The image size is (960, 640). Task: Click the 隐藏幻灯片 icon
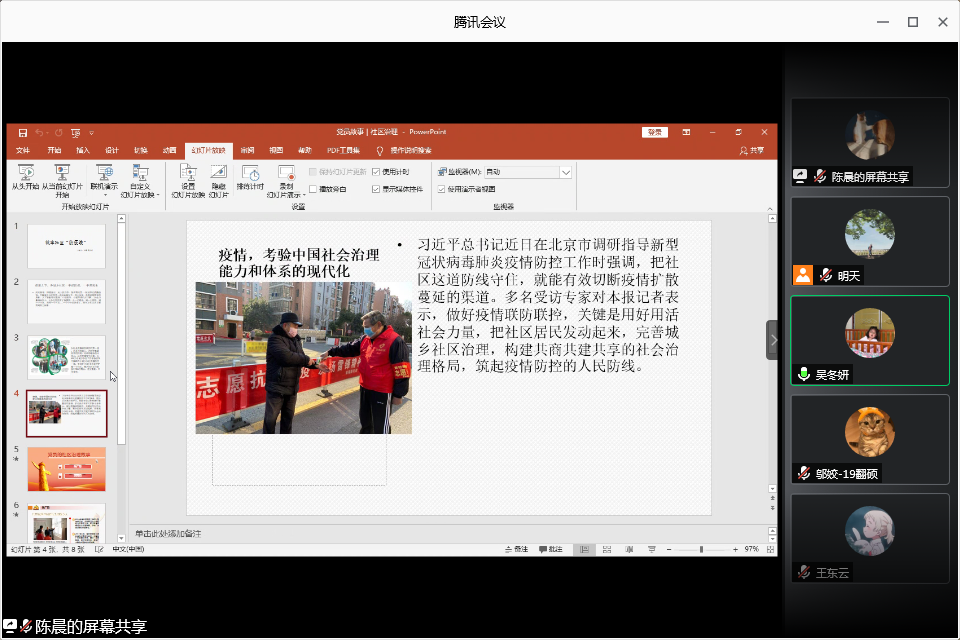(x=218, y=172)
